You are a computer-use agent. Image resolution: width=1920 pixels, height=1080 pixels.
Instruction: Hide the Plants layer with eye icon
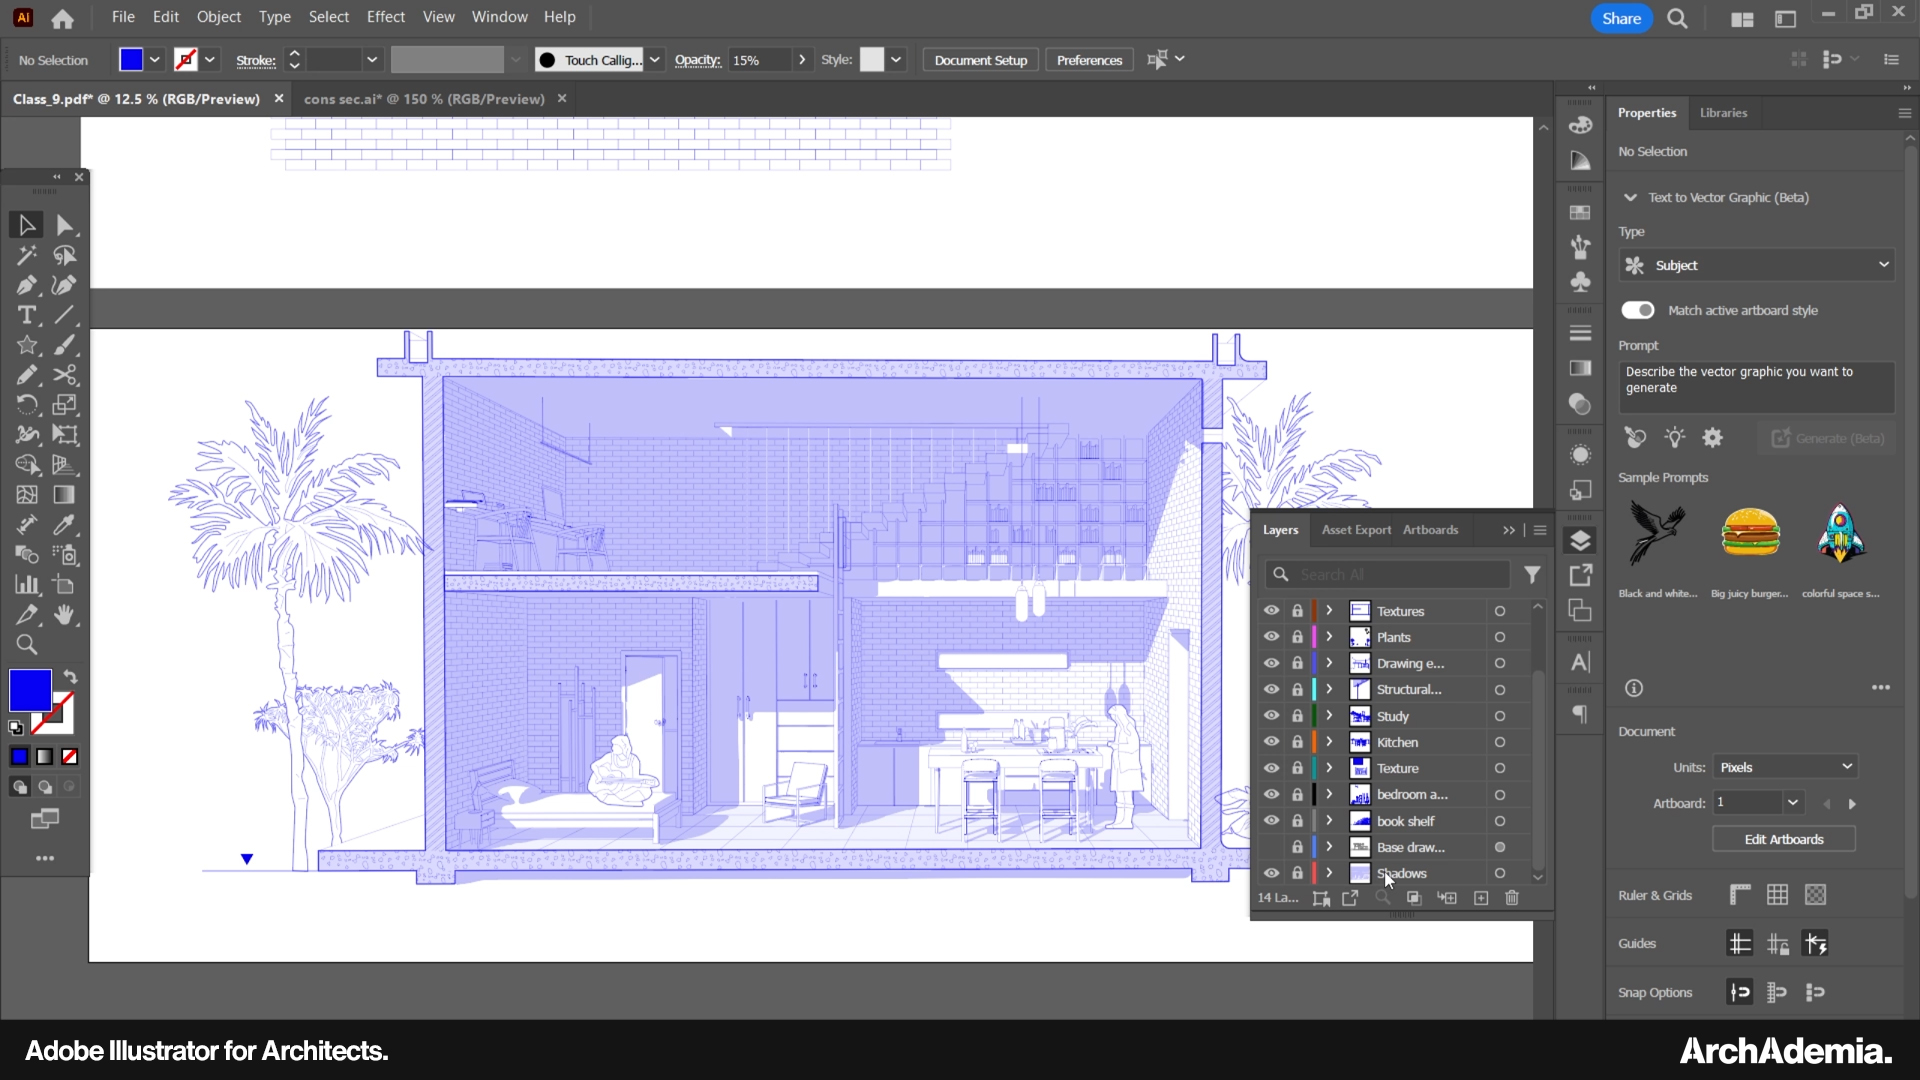[x=1271, y=637]
